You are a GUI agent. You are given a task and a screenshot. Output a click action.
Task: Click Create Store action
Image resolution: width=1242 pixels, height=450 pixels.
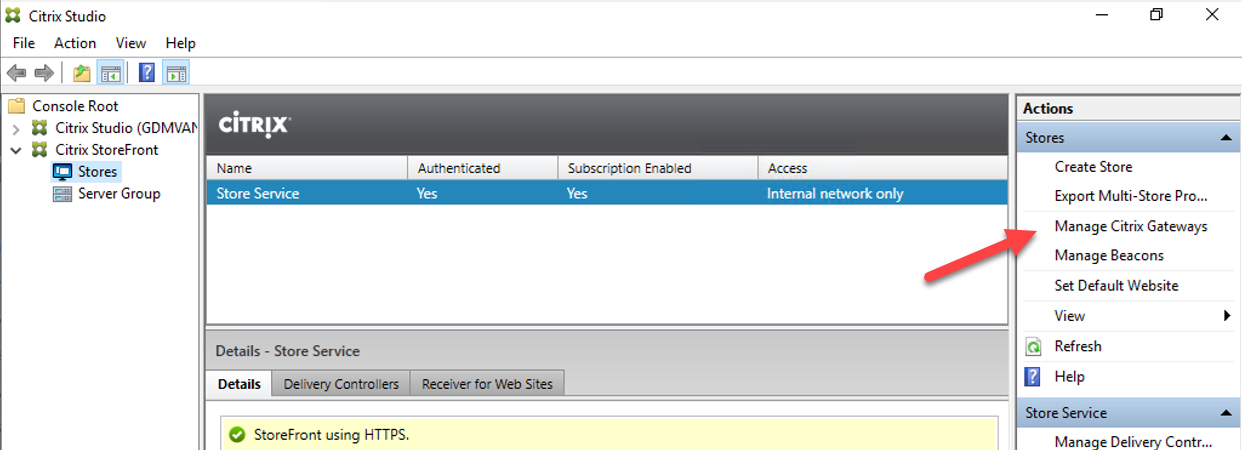click(x=1093, y=167)
